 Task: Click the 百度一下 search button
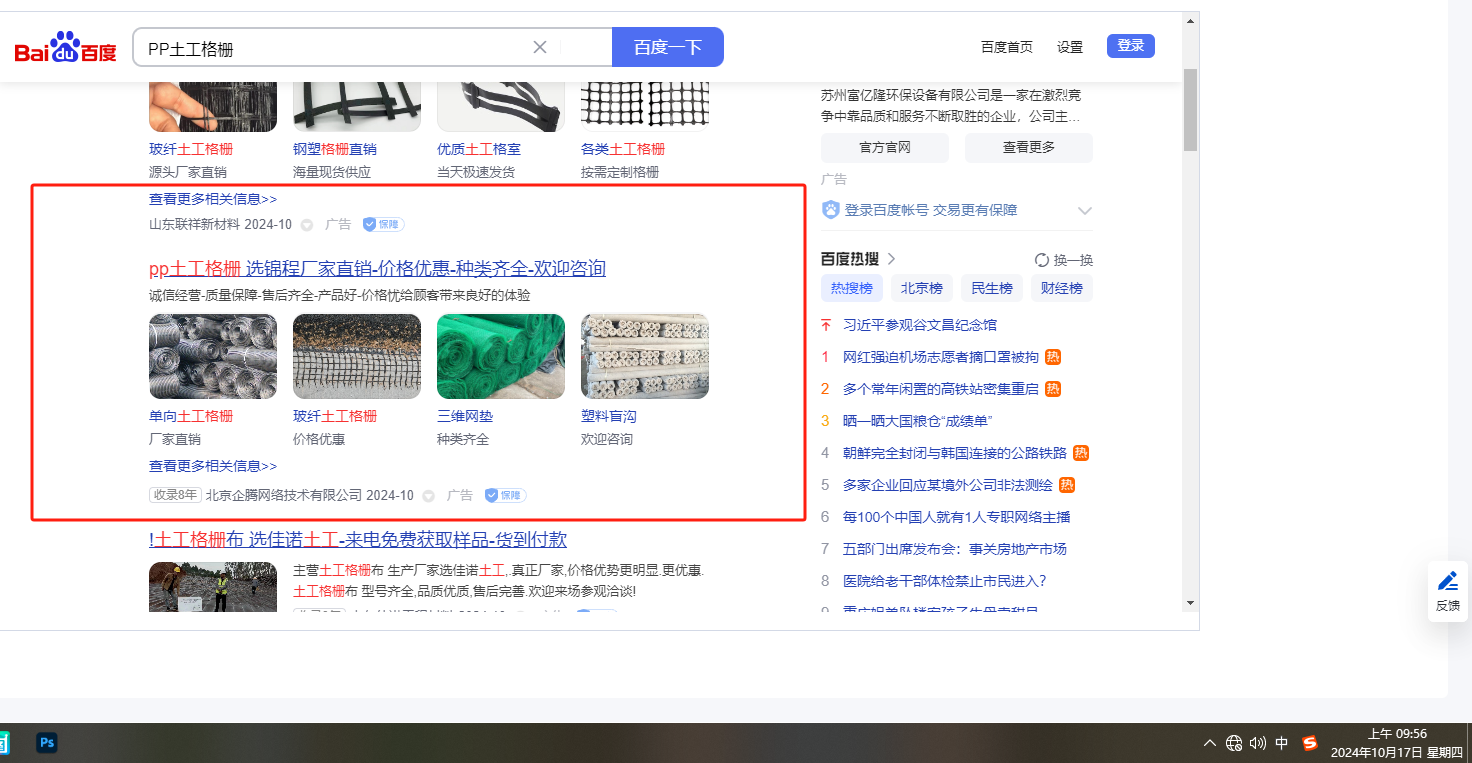point(668,47)
